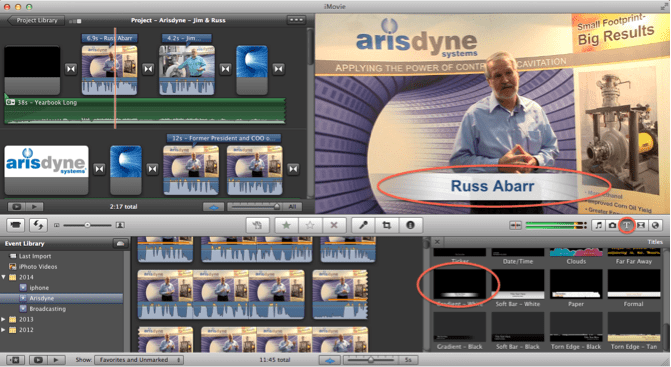Play selected event from beginning

click(56, 360)
